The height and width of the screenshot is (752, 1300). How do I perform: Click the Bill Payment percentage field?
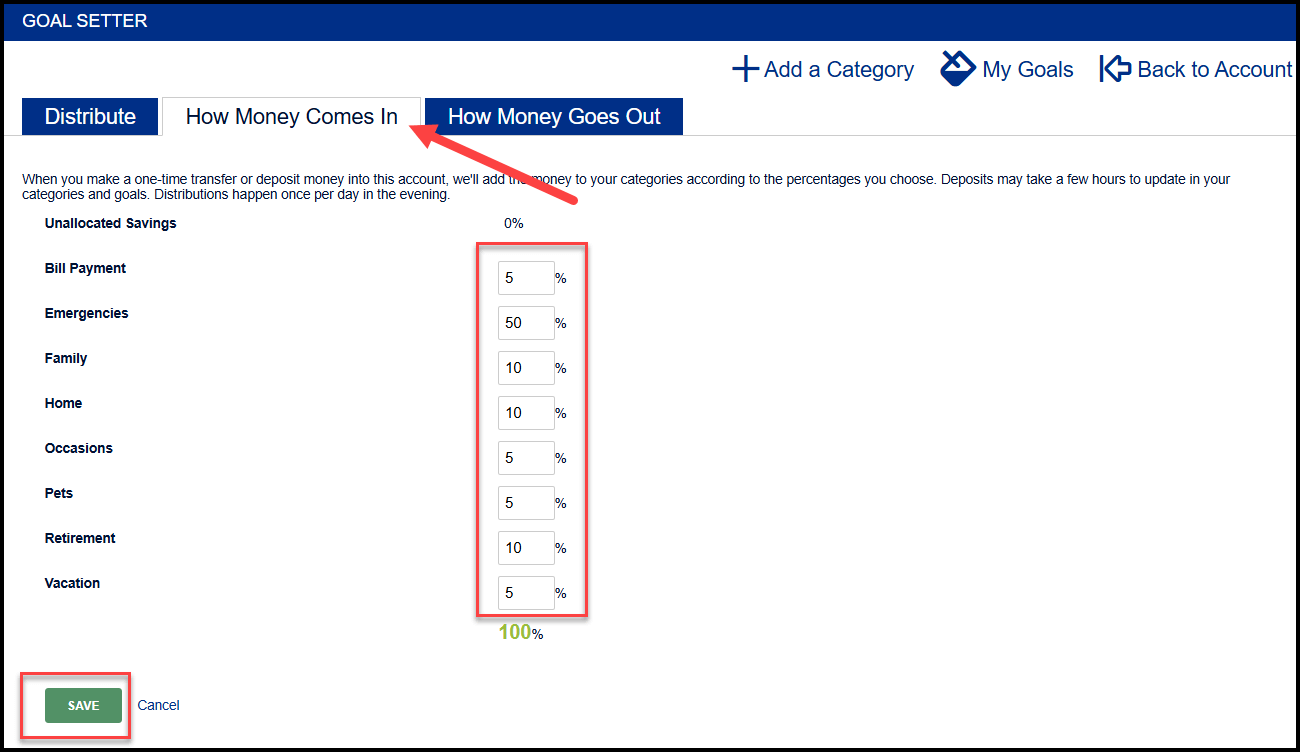coord(525,278)
